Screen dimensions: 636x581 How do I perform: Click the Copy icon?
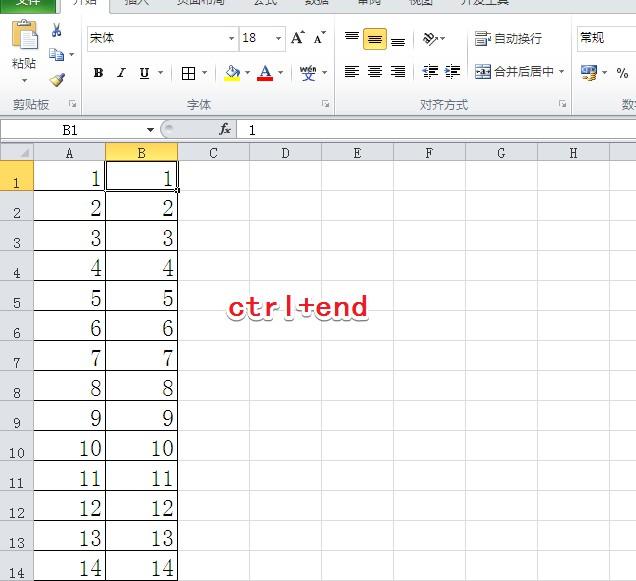point(56,55)
